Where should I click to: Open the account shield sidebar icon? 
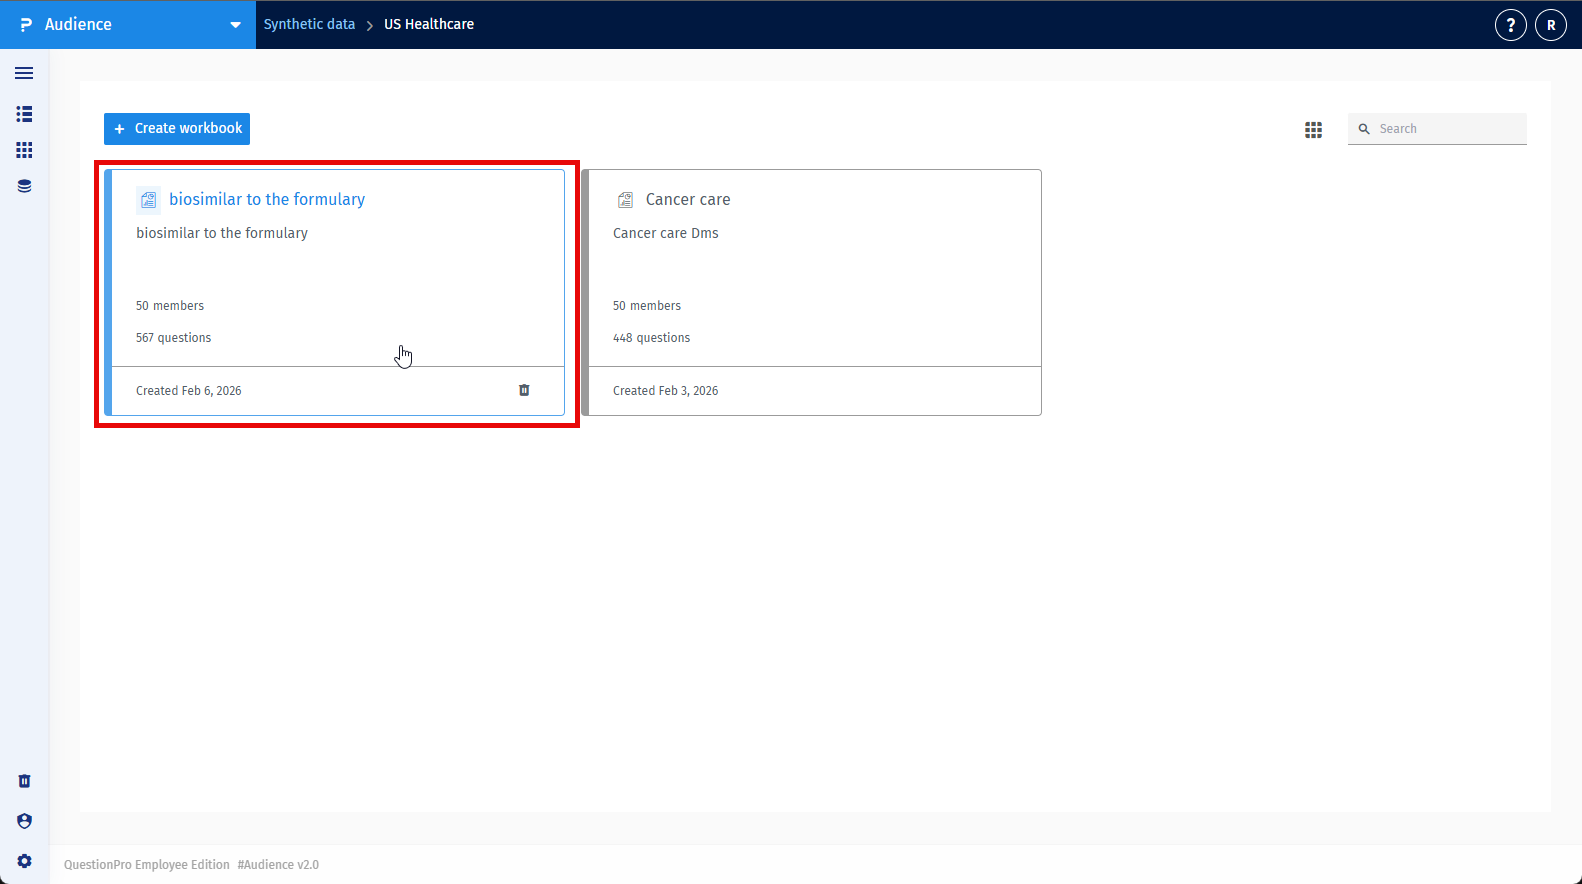24,821
